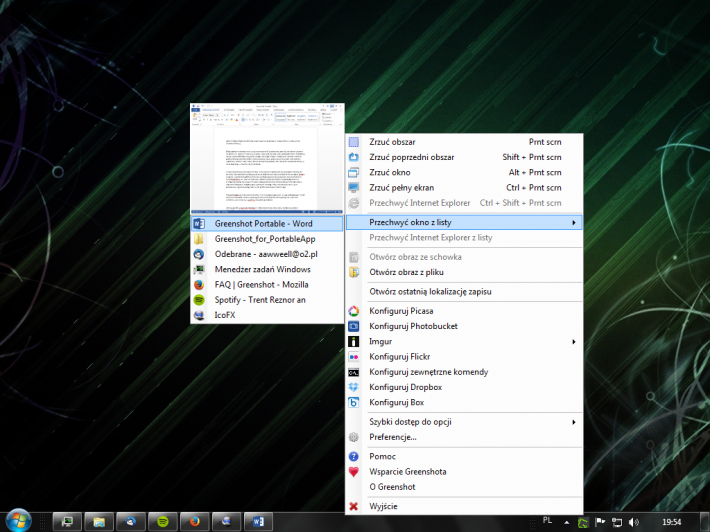Open Konfiguruj zewnętrzne komendy
This screenshot has height=532, width=710.
pyautogui.click(x=465, y=372)
